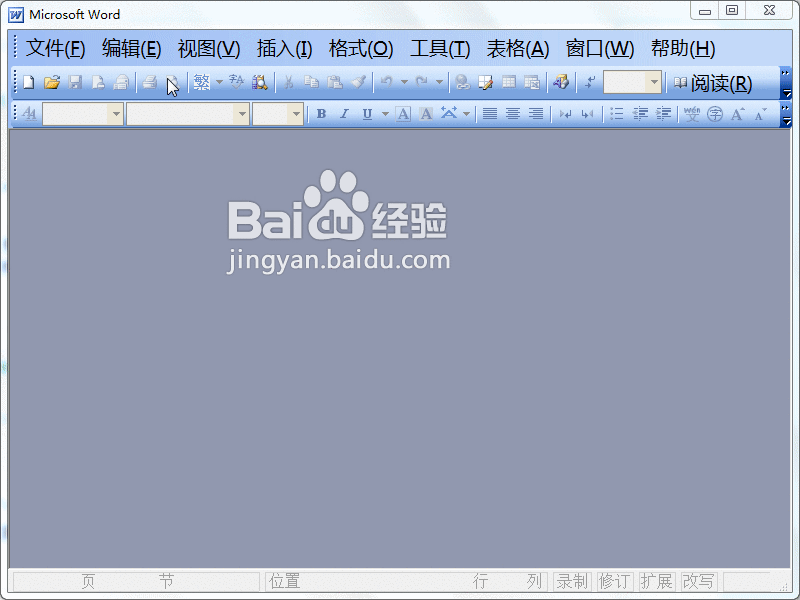
Task: Click the Insert Table icon
Action: 509,82
